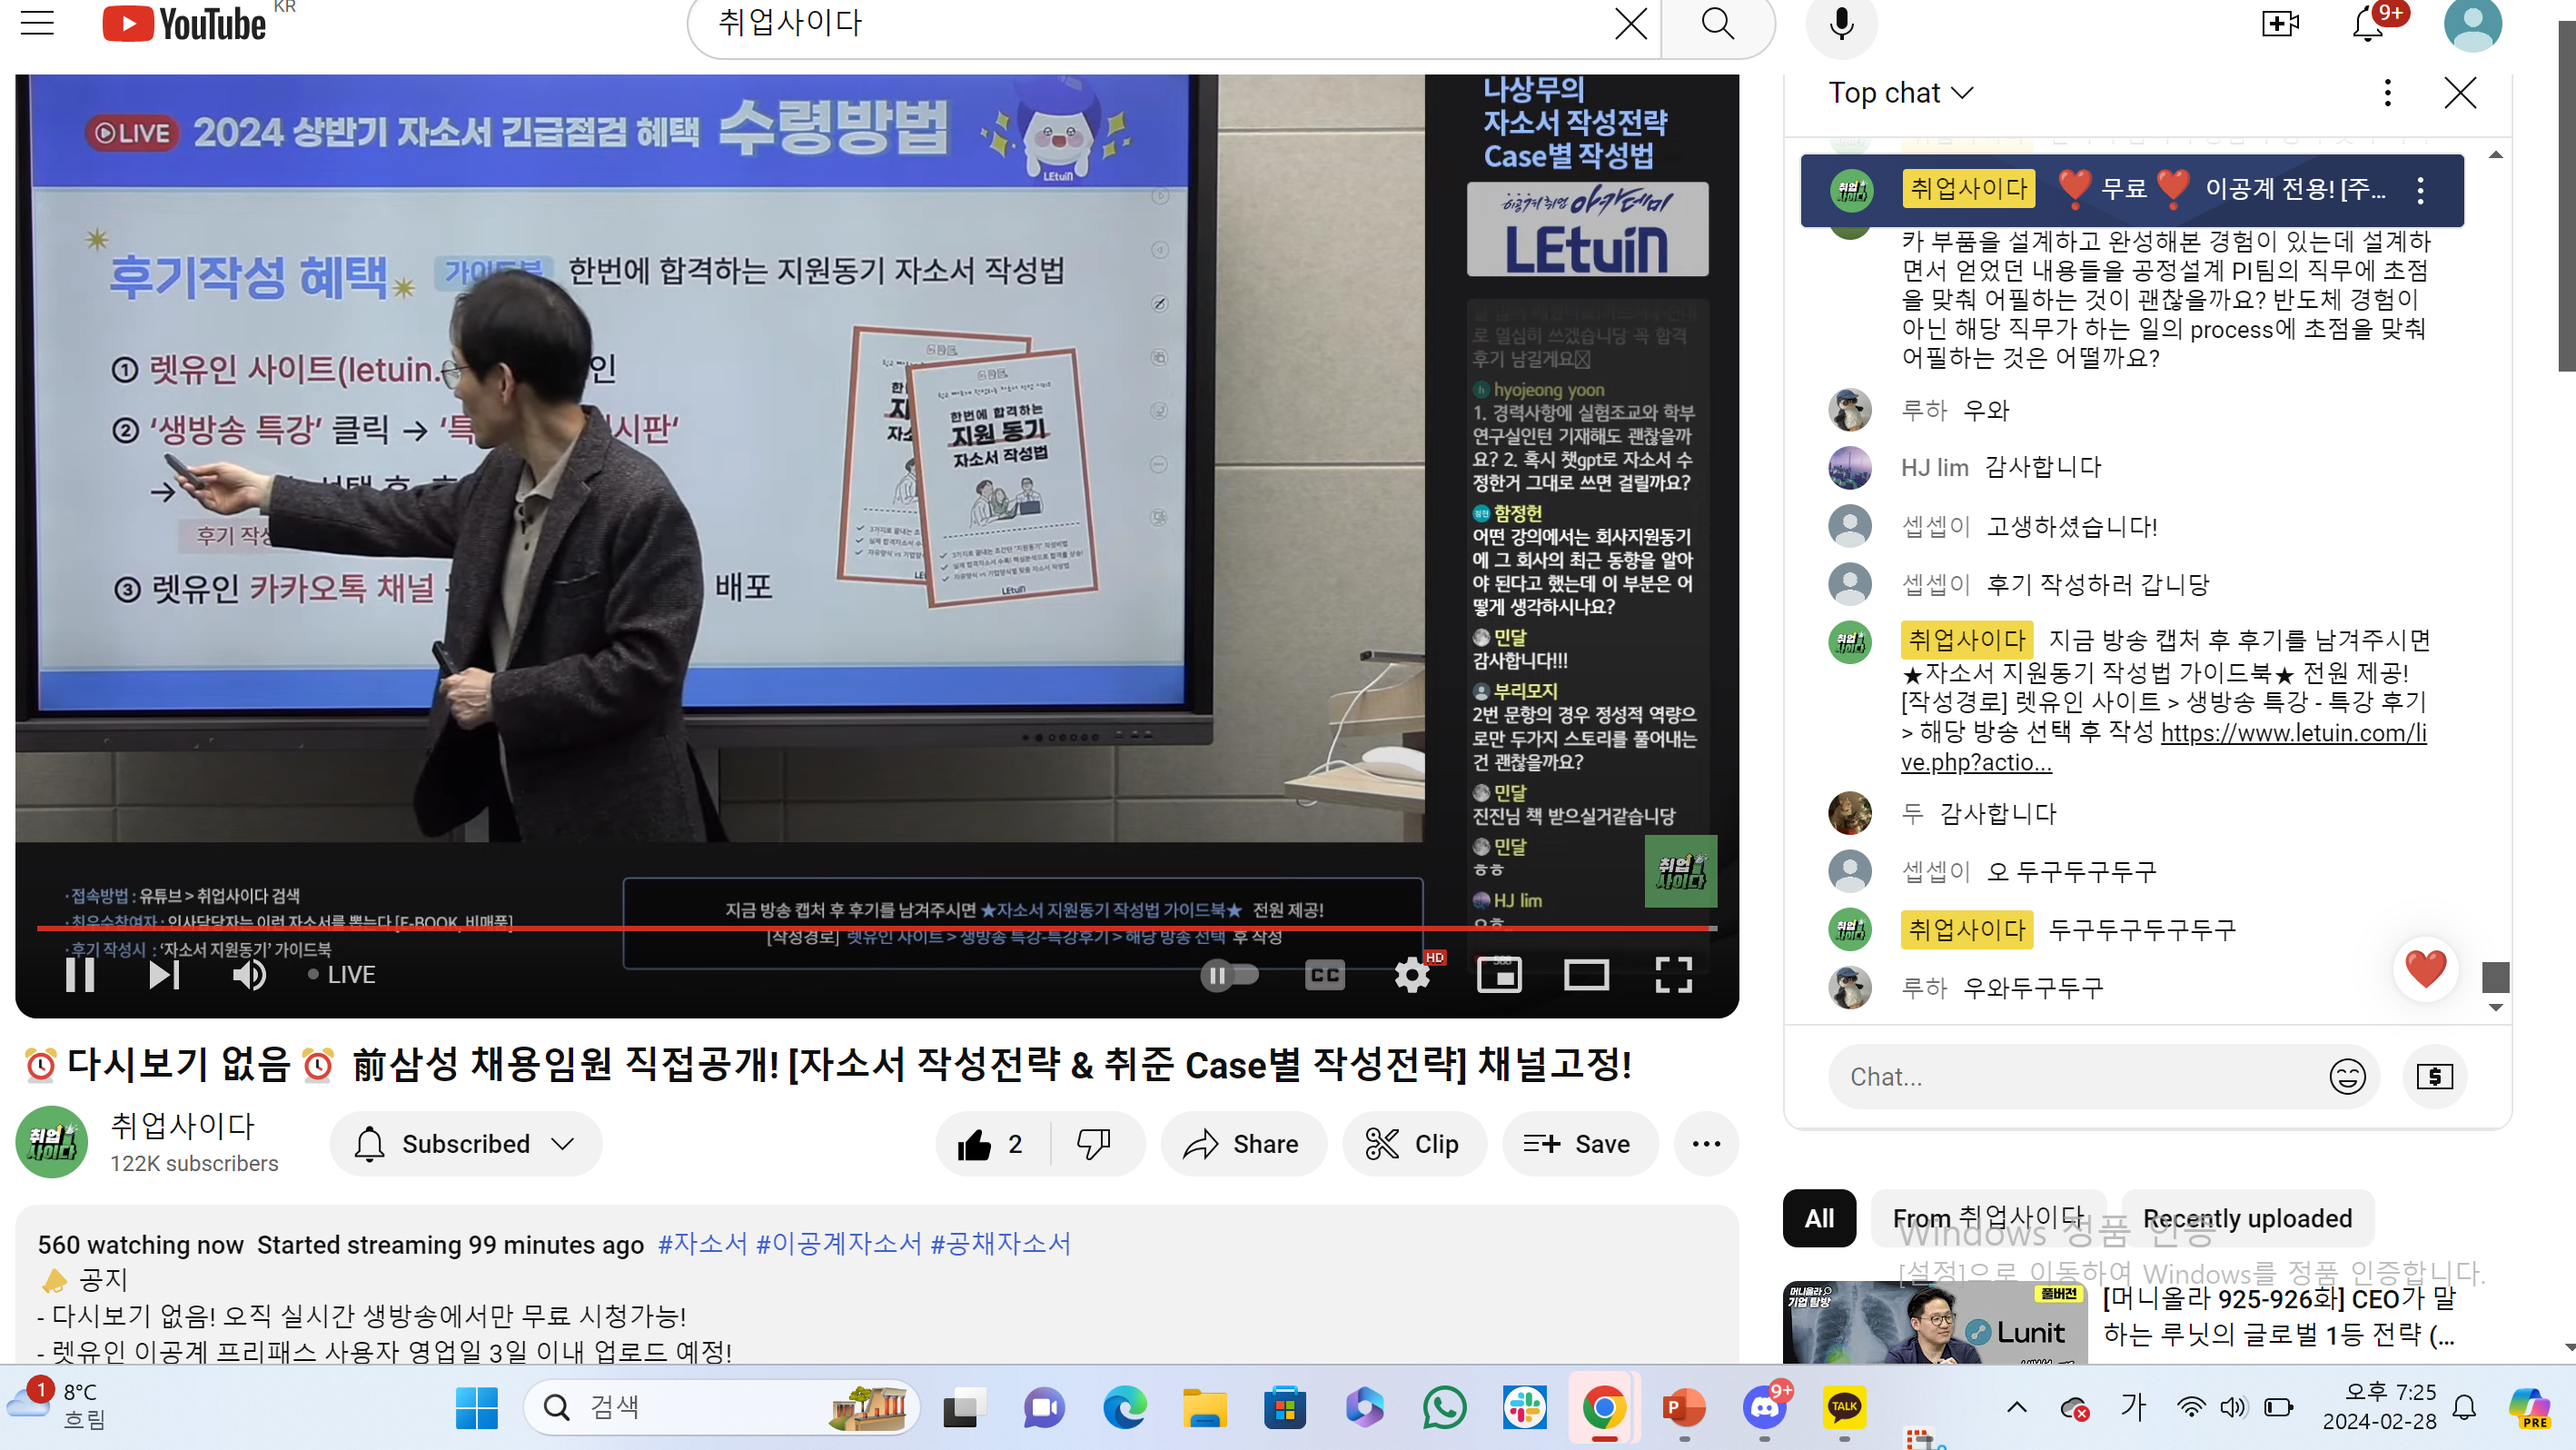Clear the search box text
Image resolution: width=2576 pixels, height=1450 pixels.
coord(1630,23)
